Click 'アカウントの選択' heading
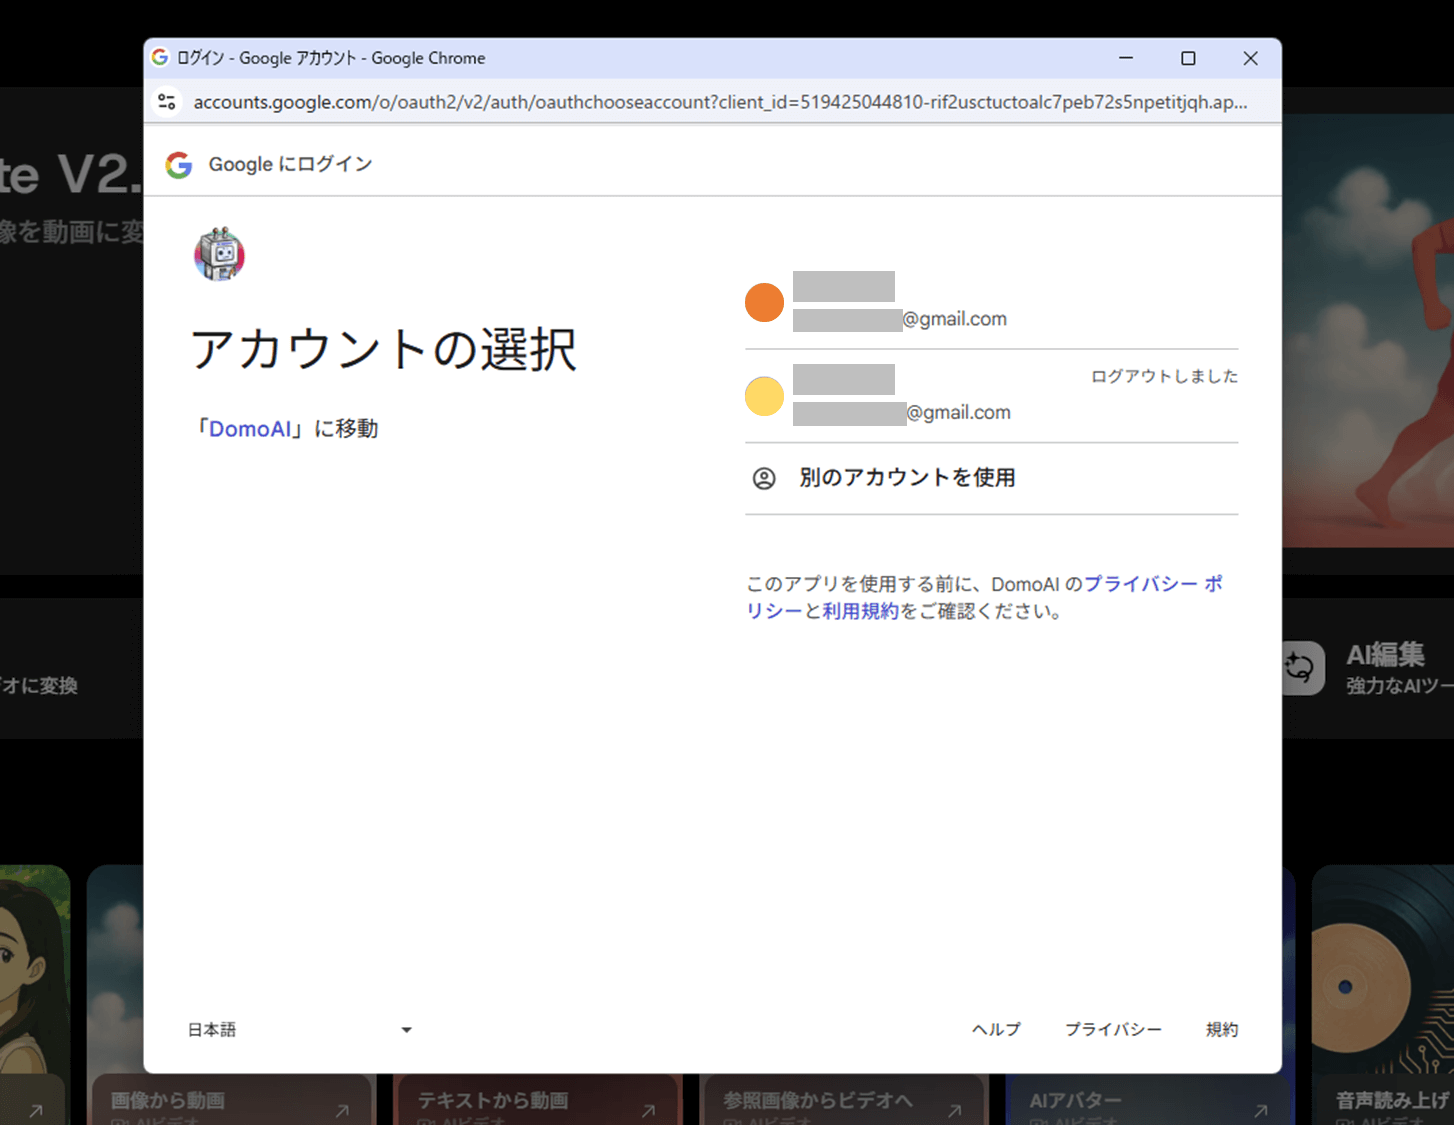1454x1125 pixels. (x=384, y=350)
